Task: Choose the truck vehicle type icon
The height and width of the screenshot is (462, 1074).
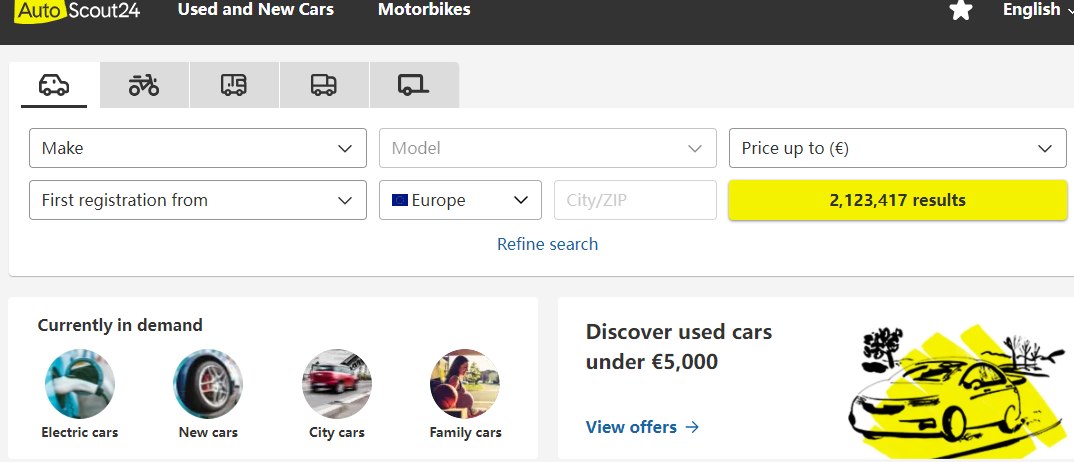Action: click(324, 85)
